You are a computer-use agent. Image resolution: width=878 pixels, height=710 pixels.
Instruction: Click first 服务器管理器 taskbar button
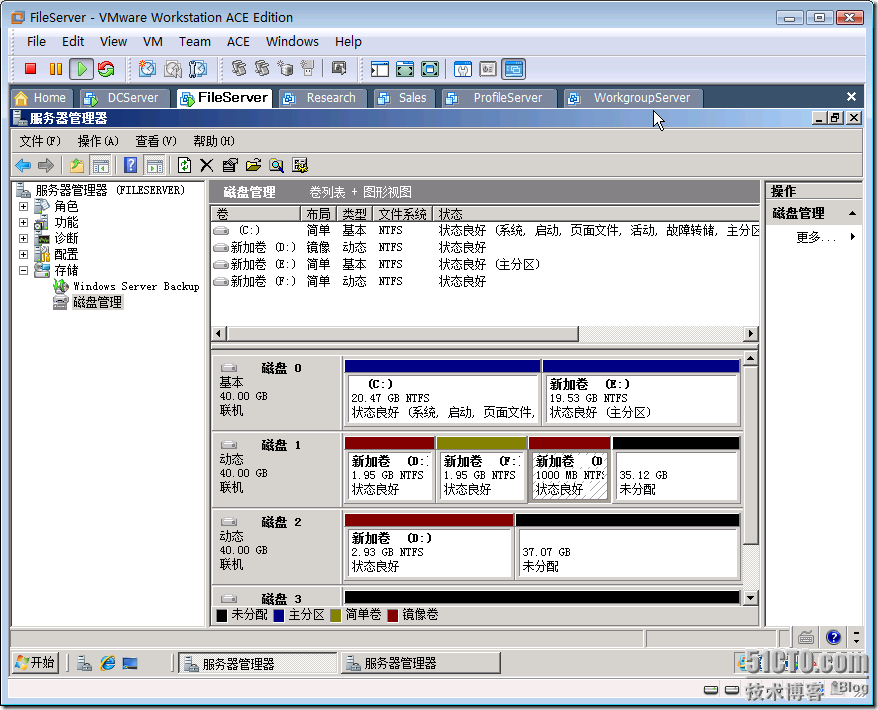[x=257, y=664]
